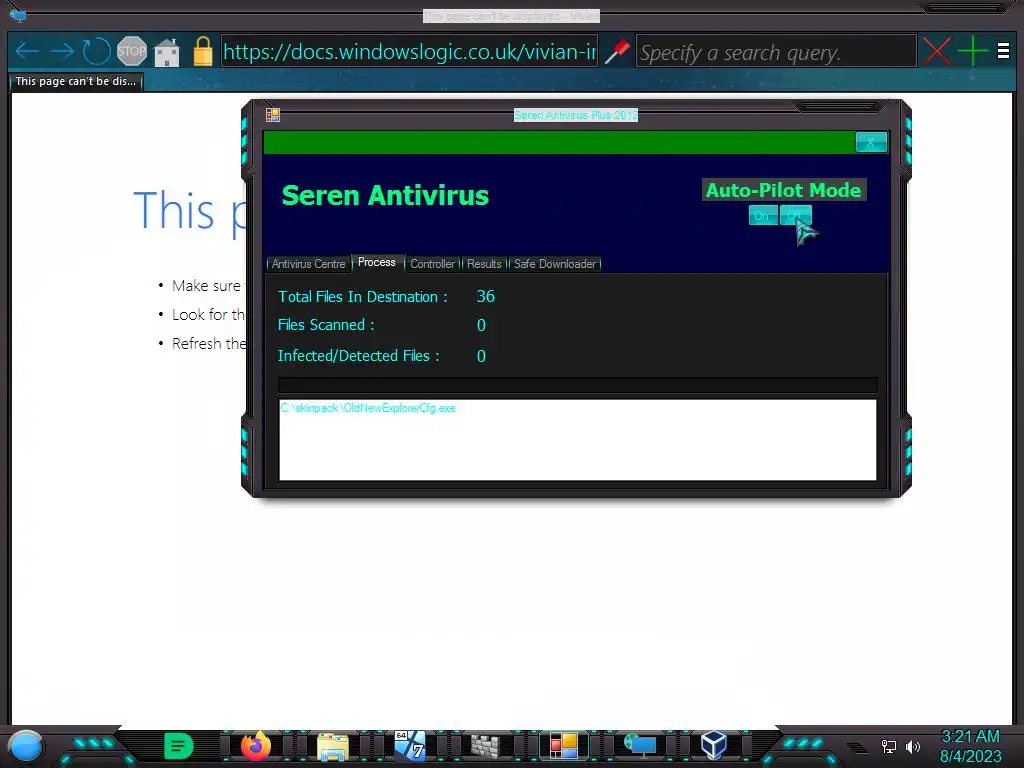Click the scanned file path OldNewExplorerCfg.exe
This screenshot has height=768, width=1024.
point(368,408)
